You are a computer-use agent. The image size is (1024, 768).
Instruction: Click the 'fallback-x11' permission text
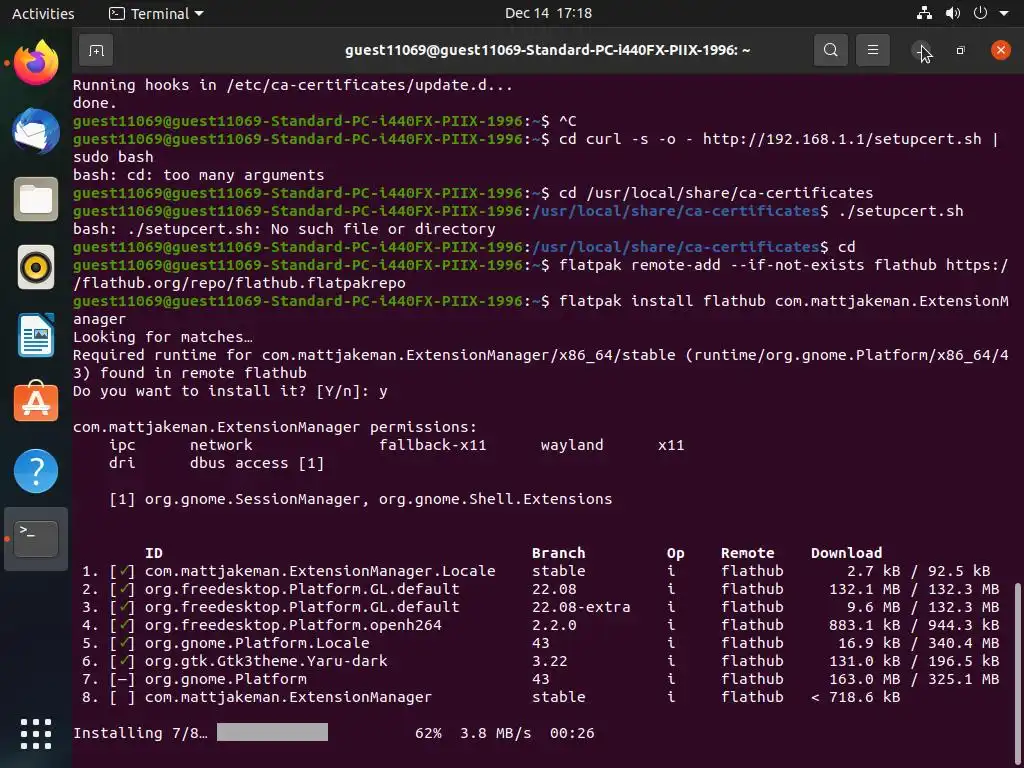[x=432, y=445]
